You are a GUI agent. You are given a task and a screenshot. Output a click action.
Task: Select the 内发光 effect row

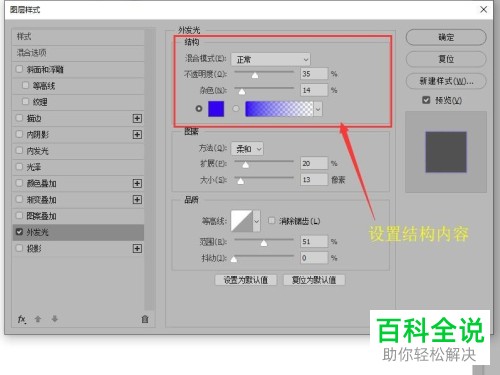click(79, 151)
